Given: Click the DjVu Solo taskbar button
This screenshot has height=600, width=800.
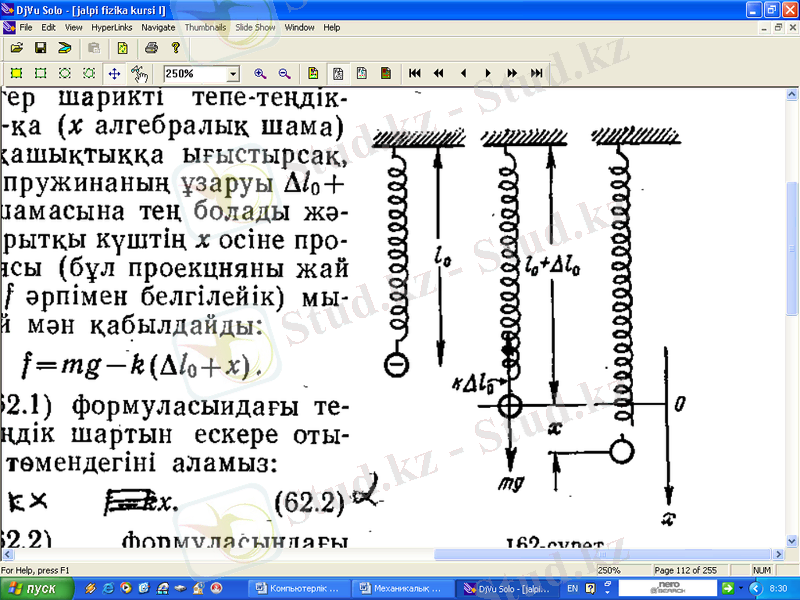Looking at the screenshot, I should 506,589.
